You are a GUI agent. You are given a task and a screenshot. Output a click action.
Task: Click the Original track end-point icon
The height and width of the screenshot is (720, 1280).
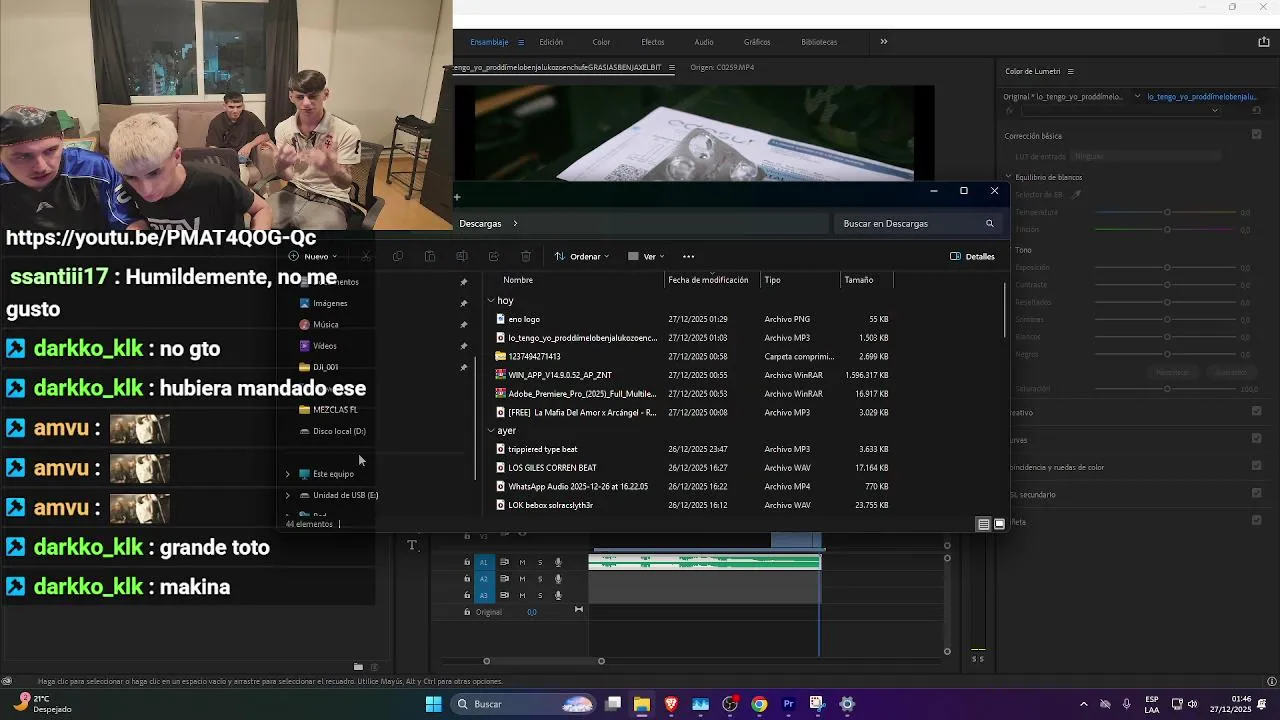pos(578,610)
